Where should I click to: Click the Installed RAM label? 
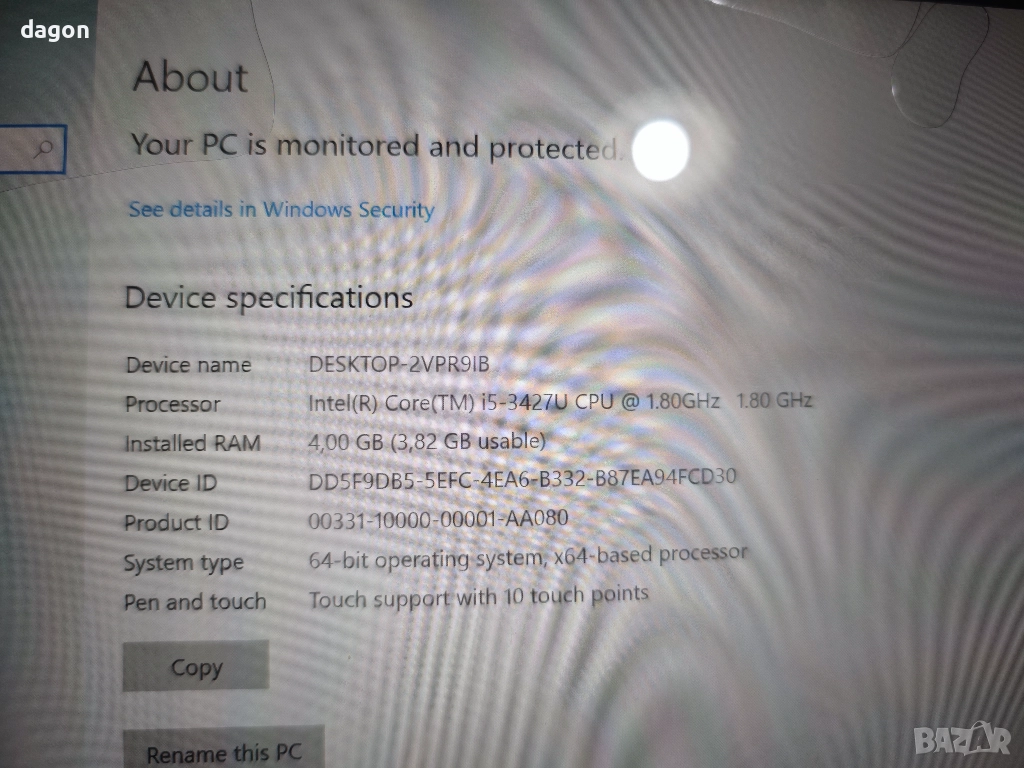(x=193, y=443)
